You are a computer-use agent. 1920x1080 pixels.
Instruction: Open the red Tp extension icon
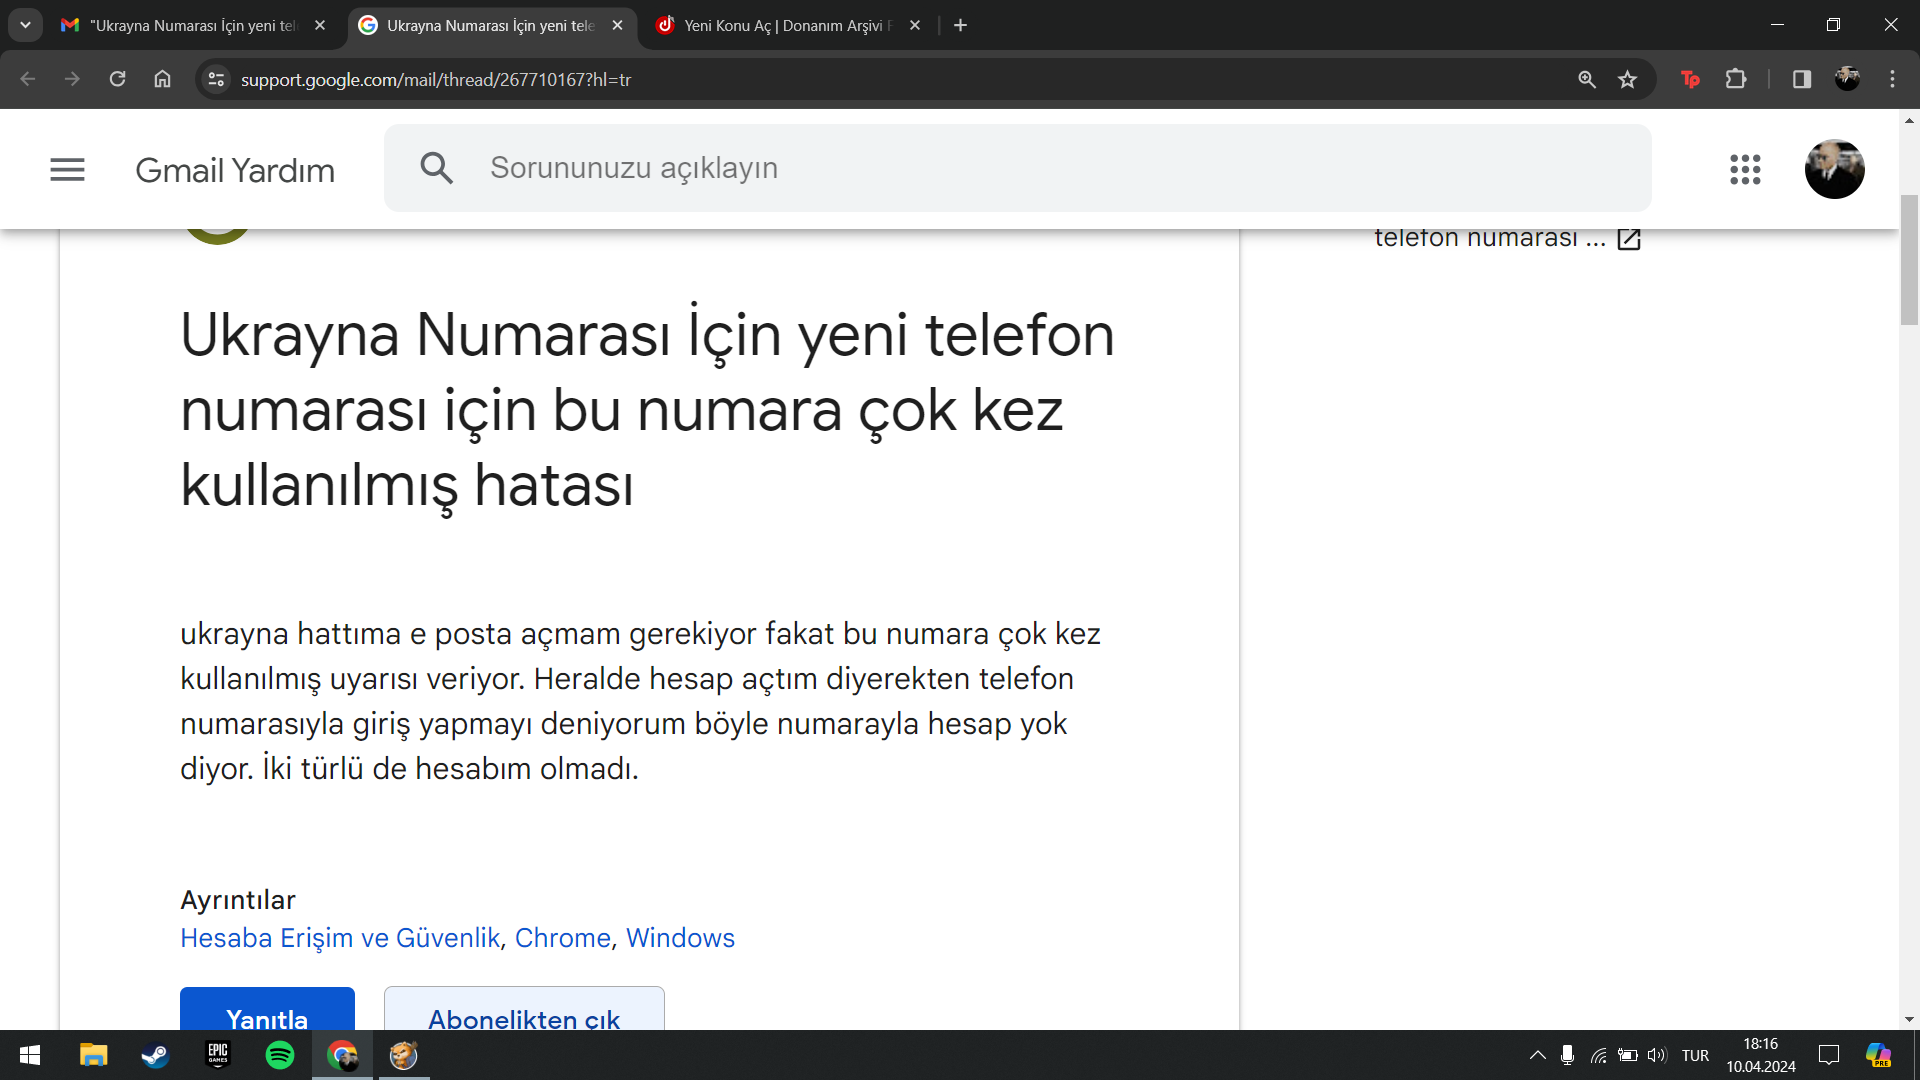[x=1691, y=79]
